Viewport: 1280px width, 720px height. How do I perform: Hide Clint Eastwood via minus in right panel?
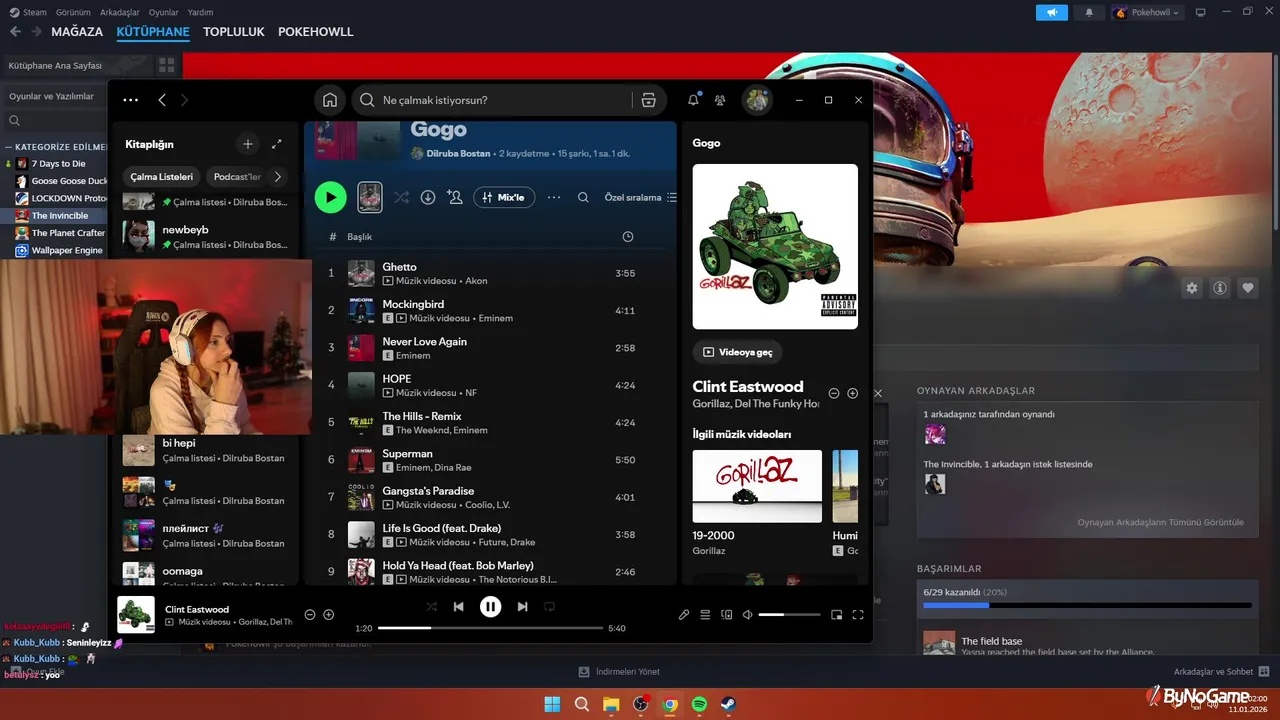click(x=834, y=393)
